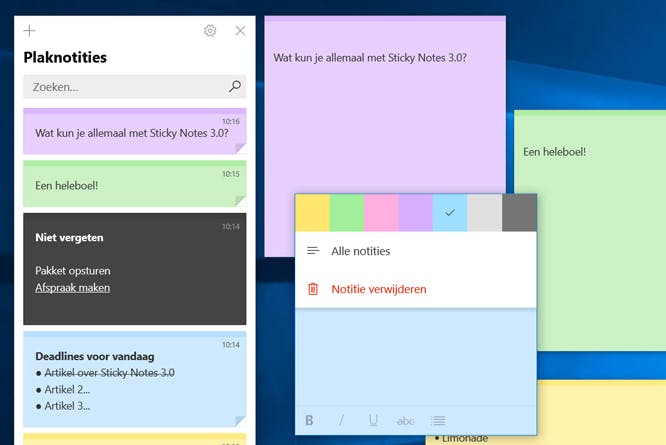
Task: Click the folded corner on the Deadlines card
Action: click(x=240, y=421)
